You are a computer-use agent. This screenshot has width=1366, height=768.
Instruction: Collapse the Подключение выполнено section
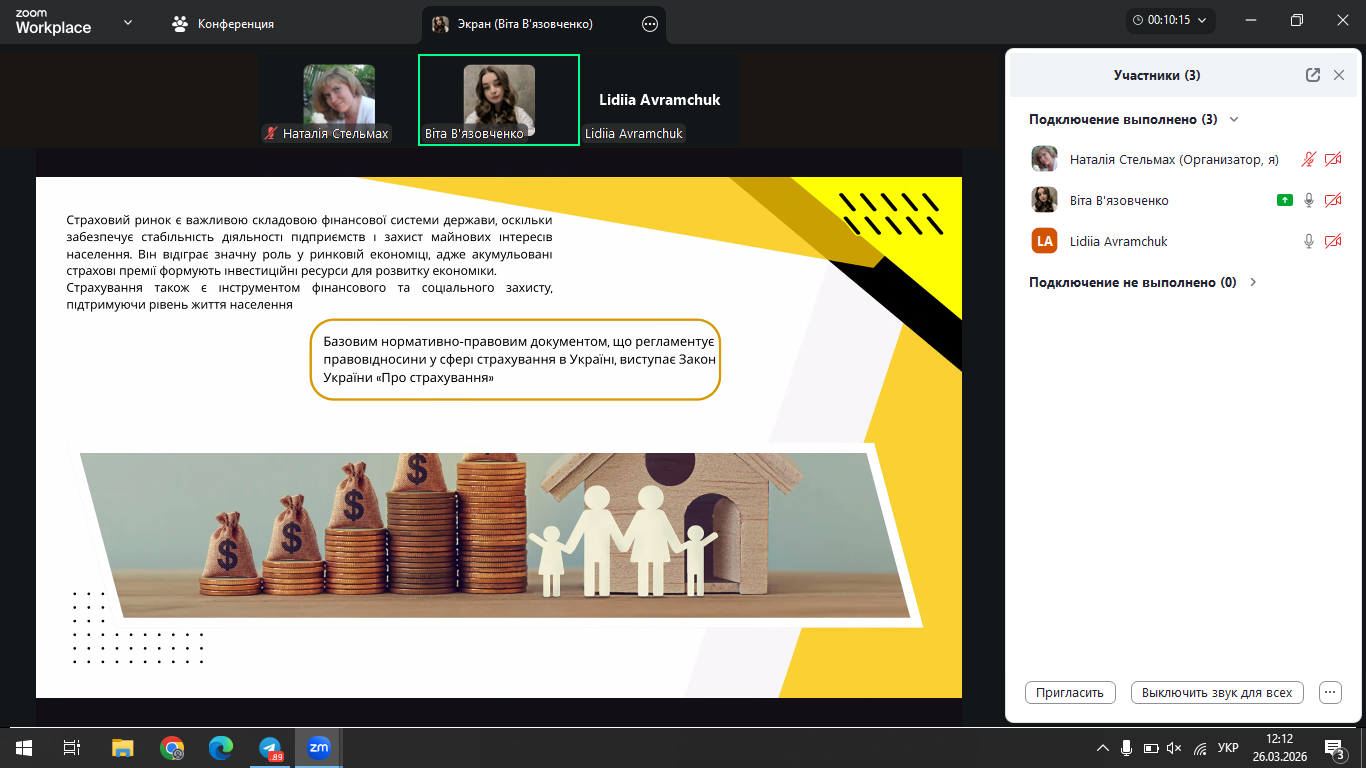1234,119
